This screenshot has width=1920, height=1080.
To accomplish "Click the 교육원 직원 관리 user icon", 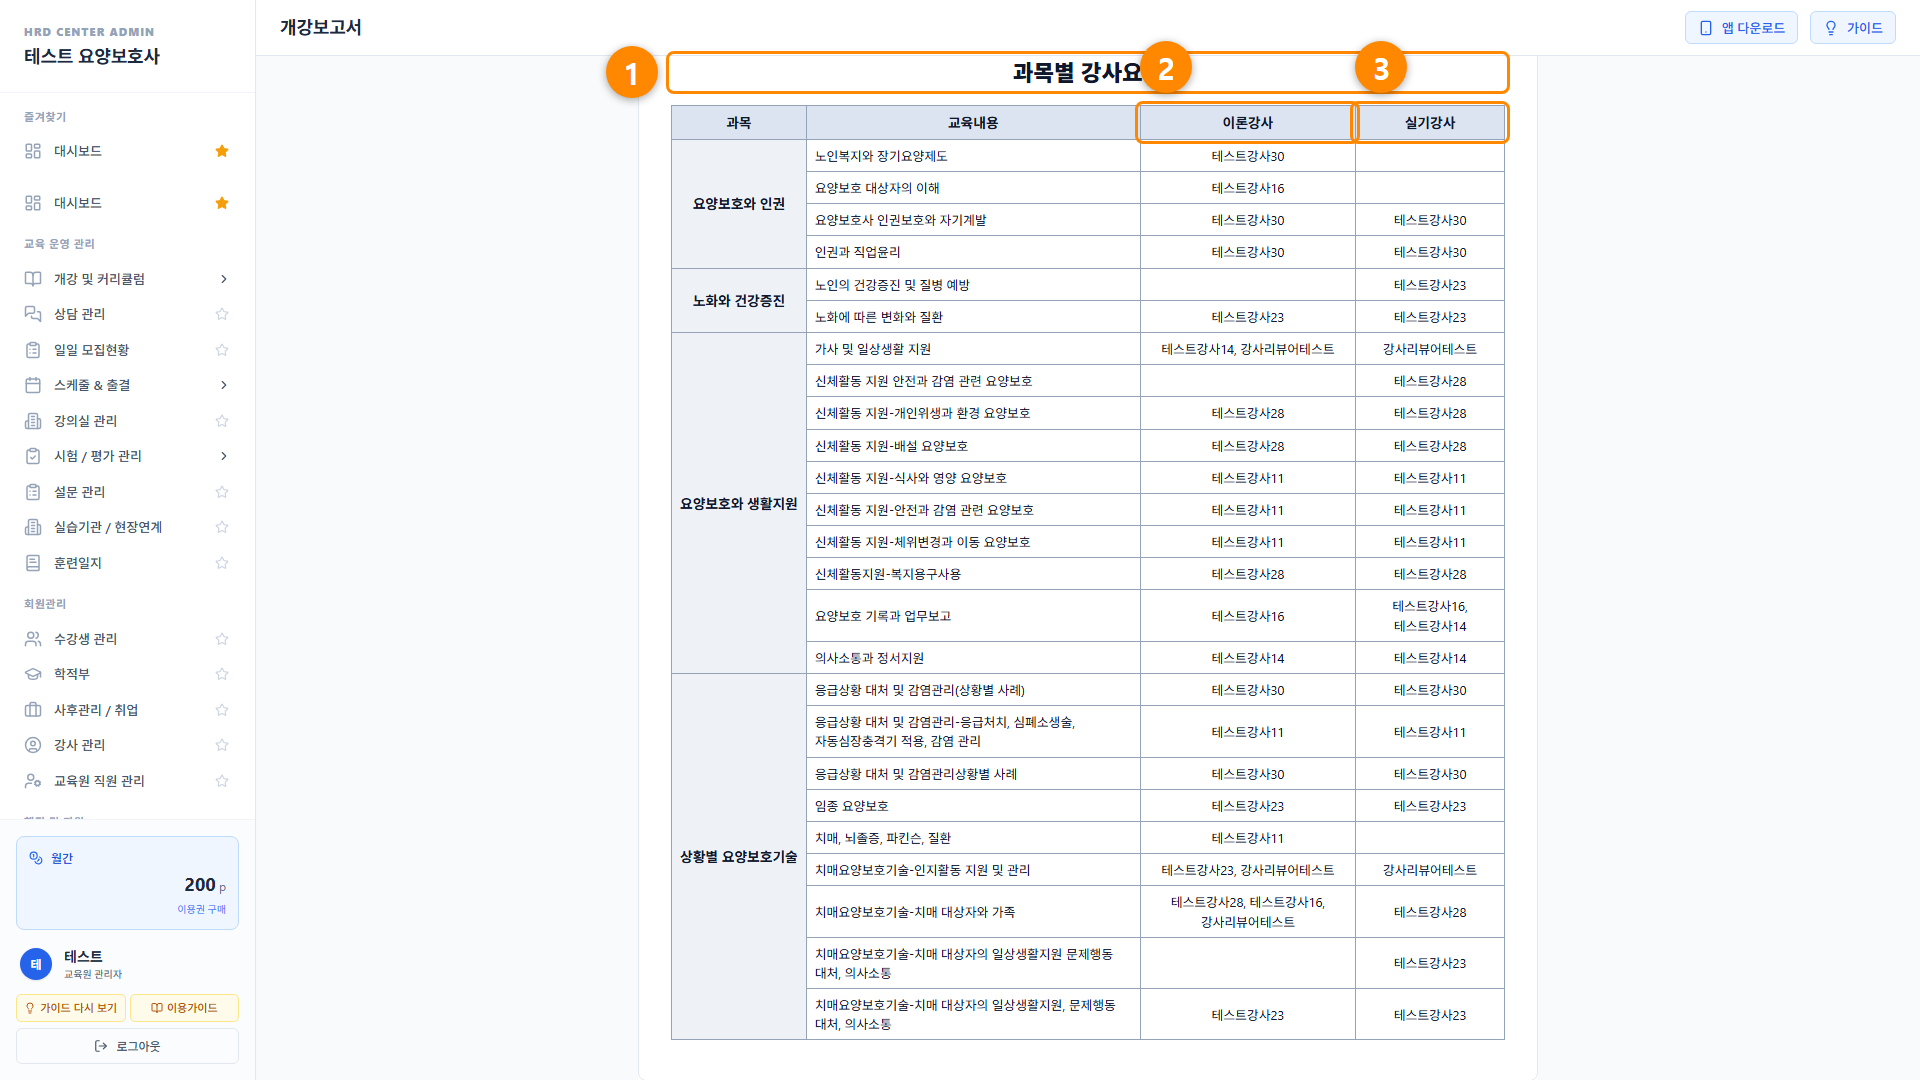I will point(33,781).
